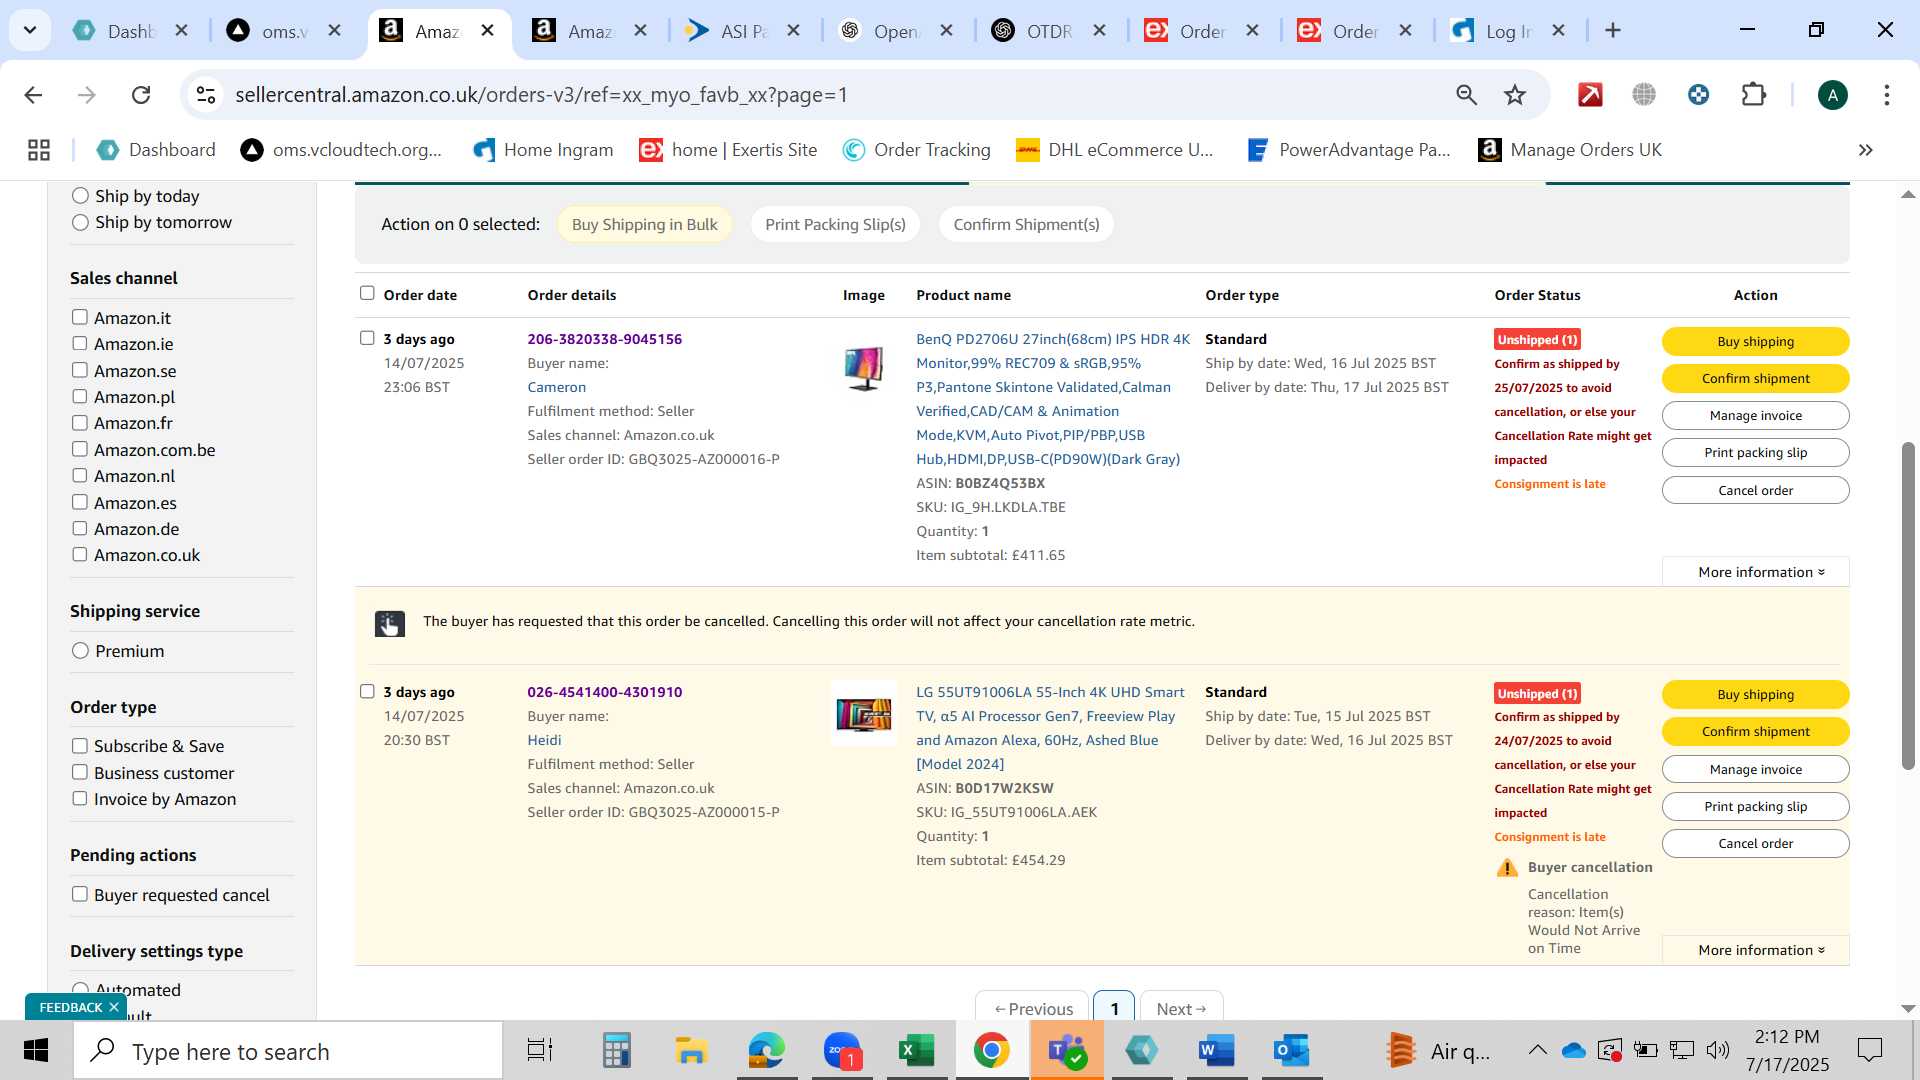1920x1080 pixels.
Task: Click the OneDrive cloud tray icon
Action: [1574, 1050]
